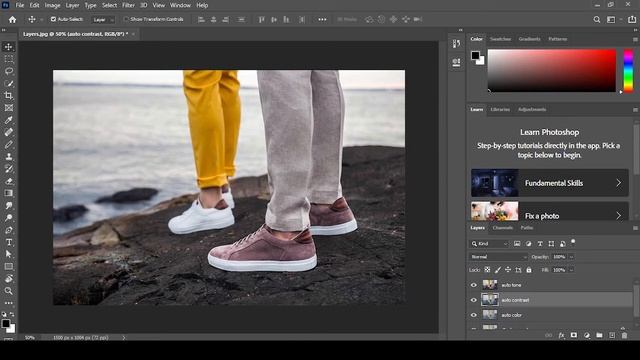This screenshot has height=360, width=640.
Task: Enable Show Transform Controls checkbox
Action: (x=126, y=19)
